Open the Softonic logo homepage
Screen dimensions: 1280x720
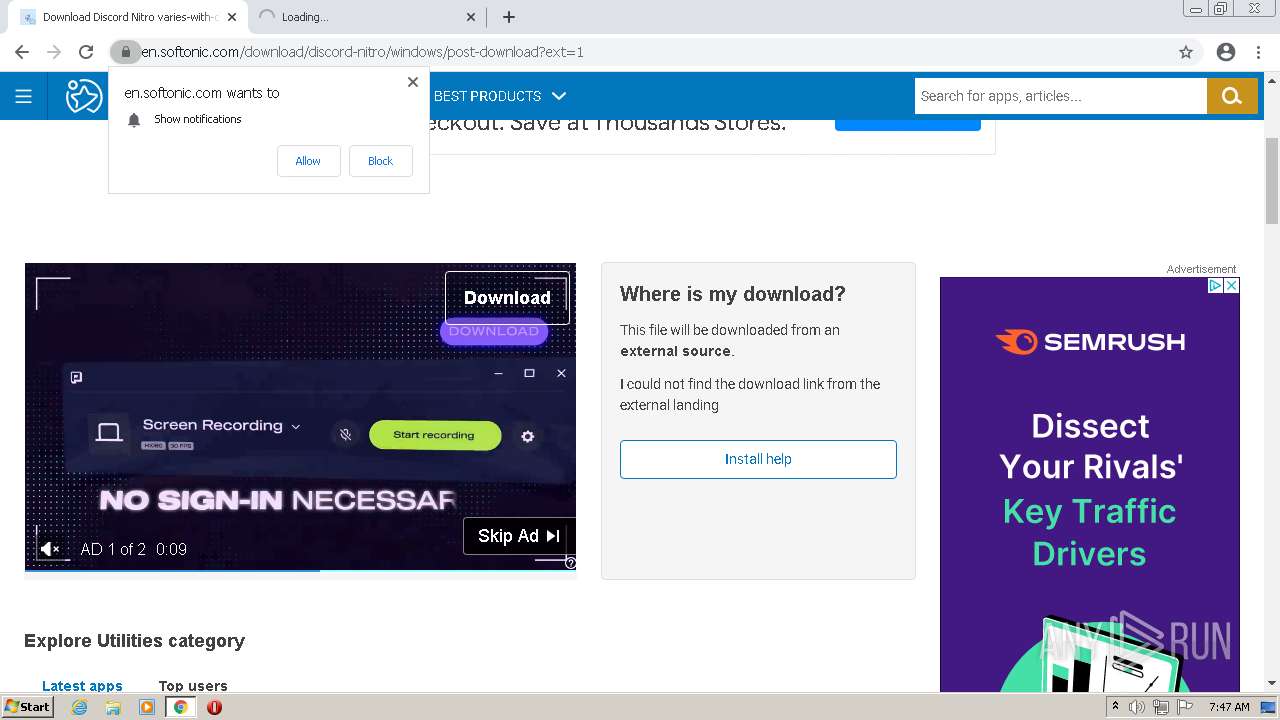(85, 96)
